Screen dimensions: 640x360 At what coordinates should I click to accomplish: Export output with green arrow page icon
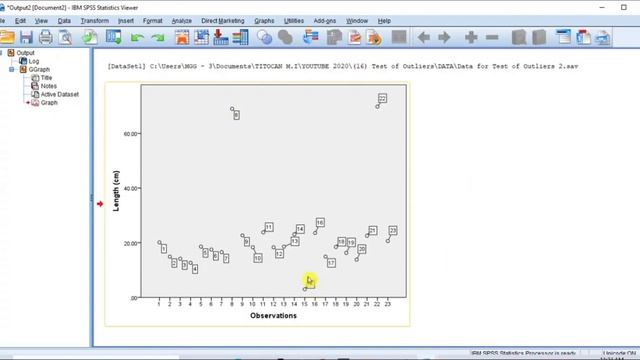point(90,38)
